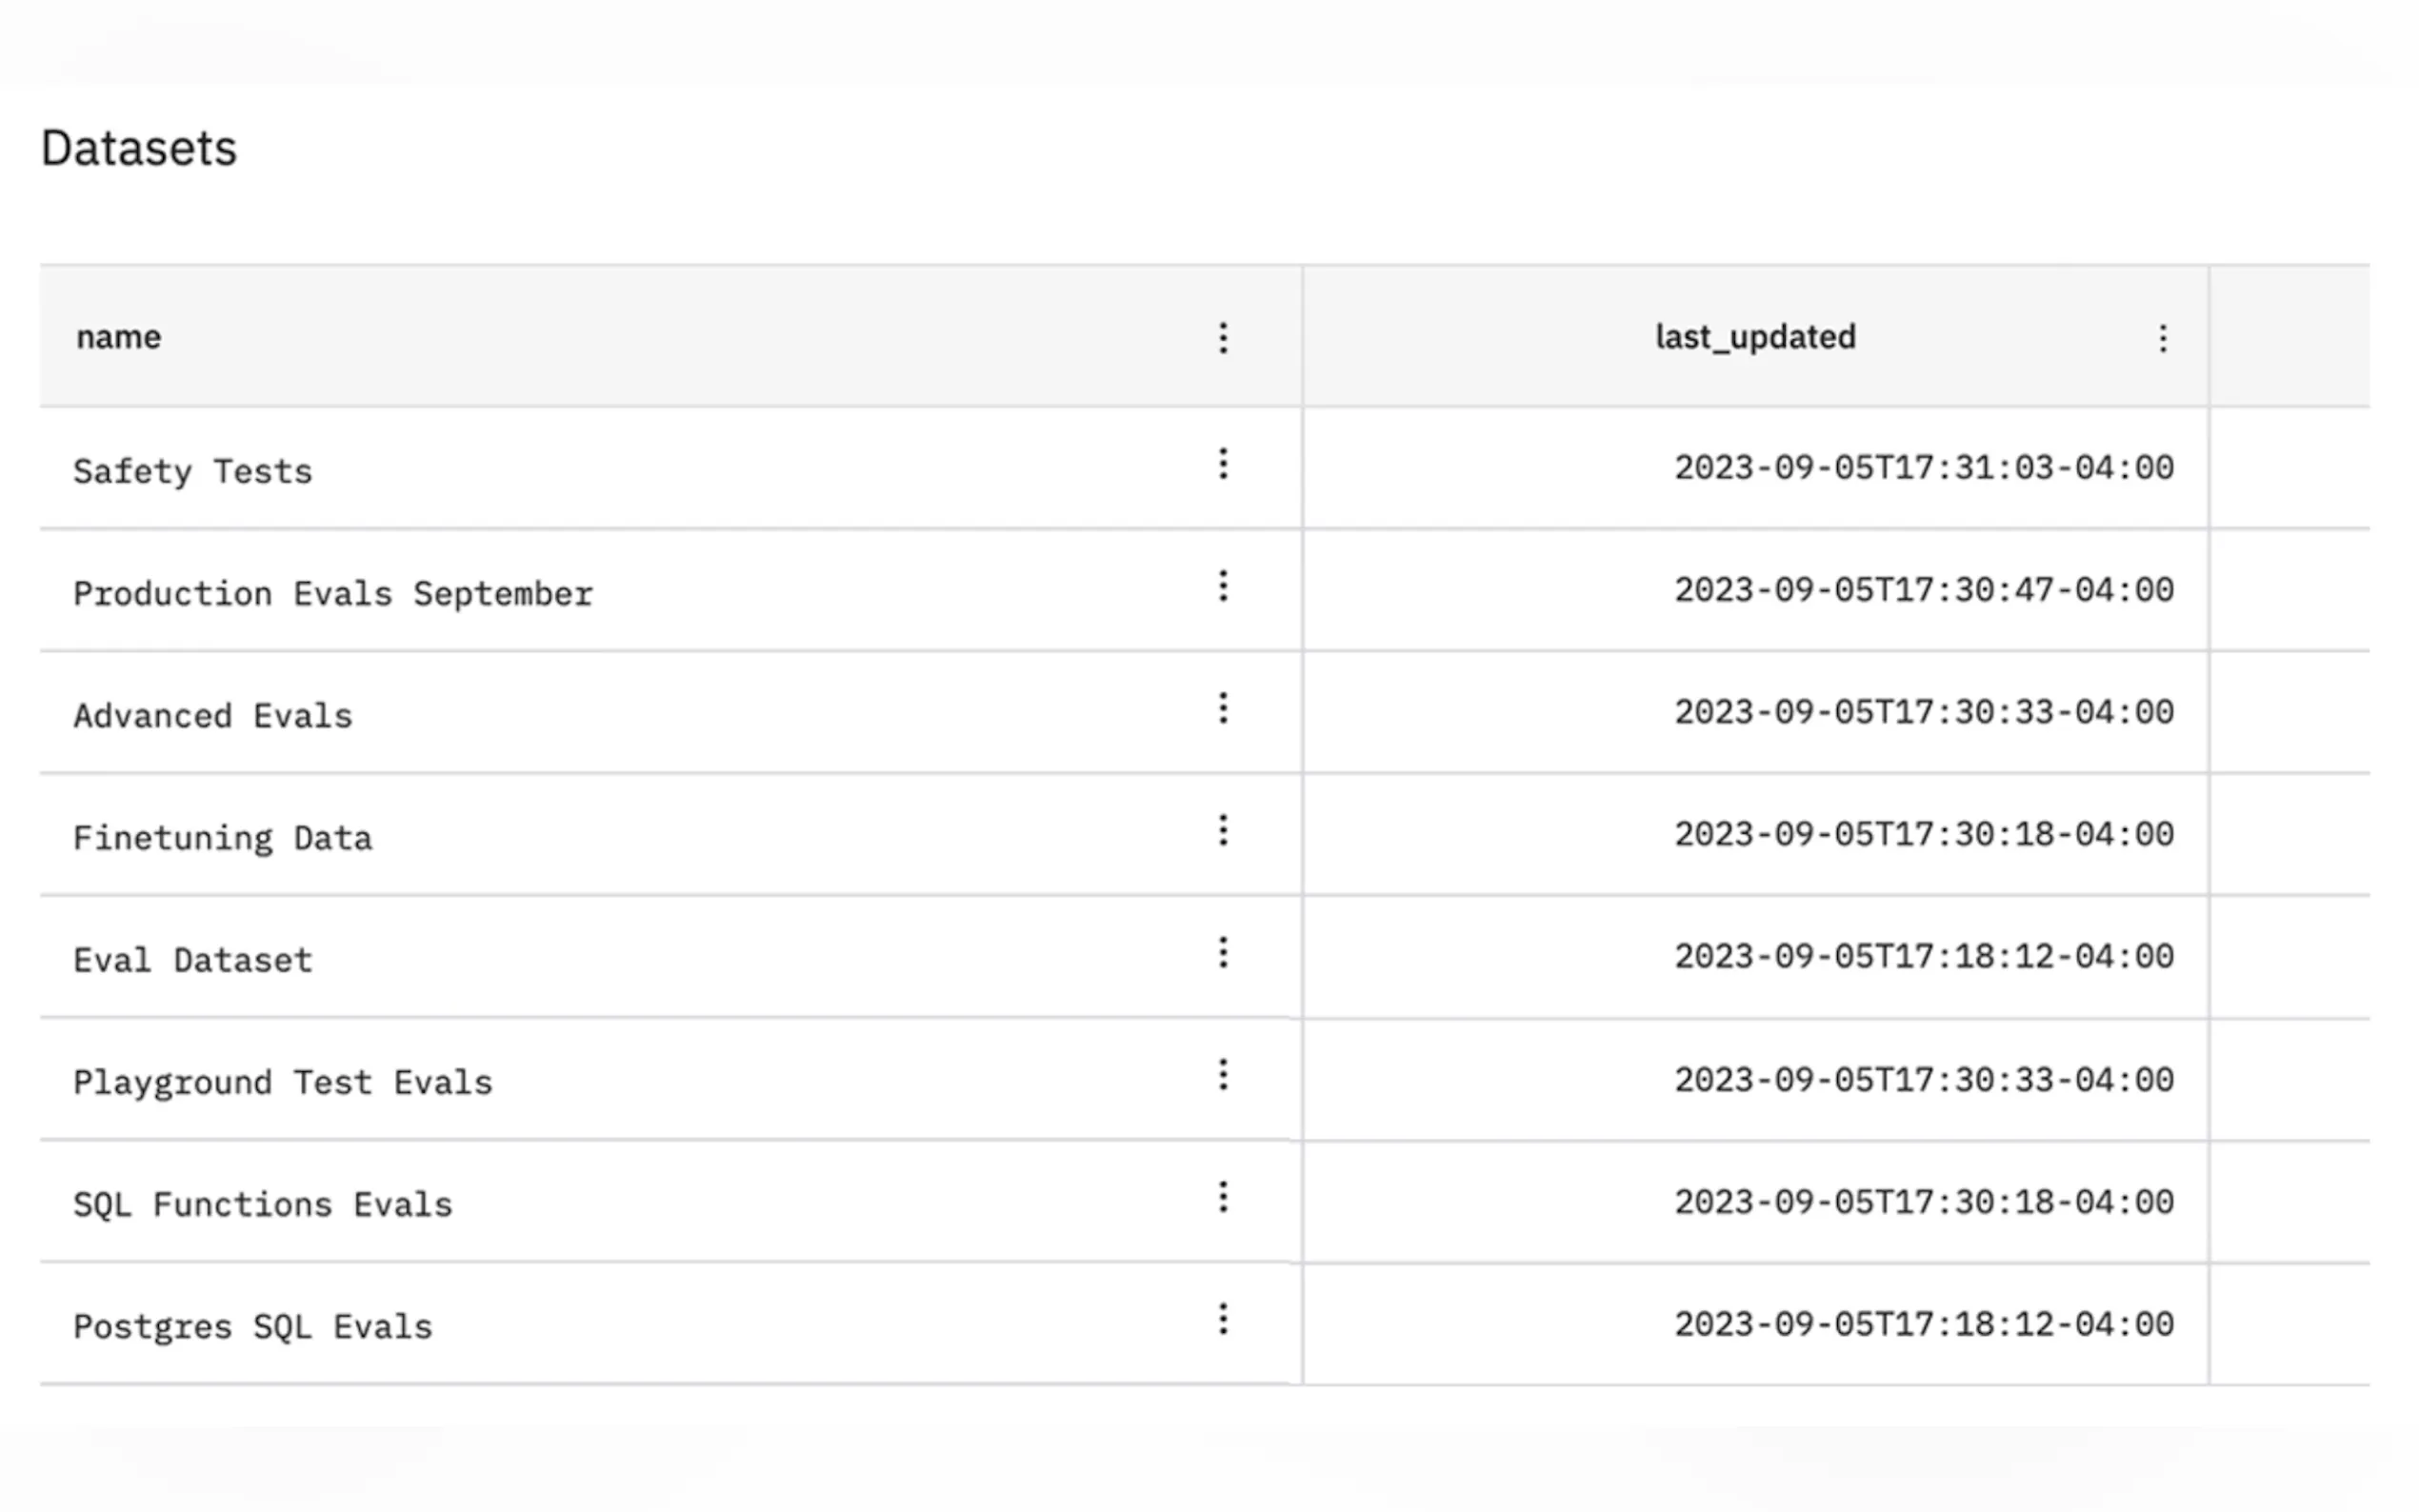Select the Advanced Evals dataset name
Screen dimensions: 2419x1512
pos(213,716)
